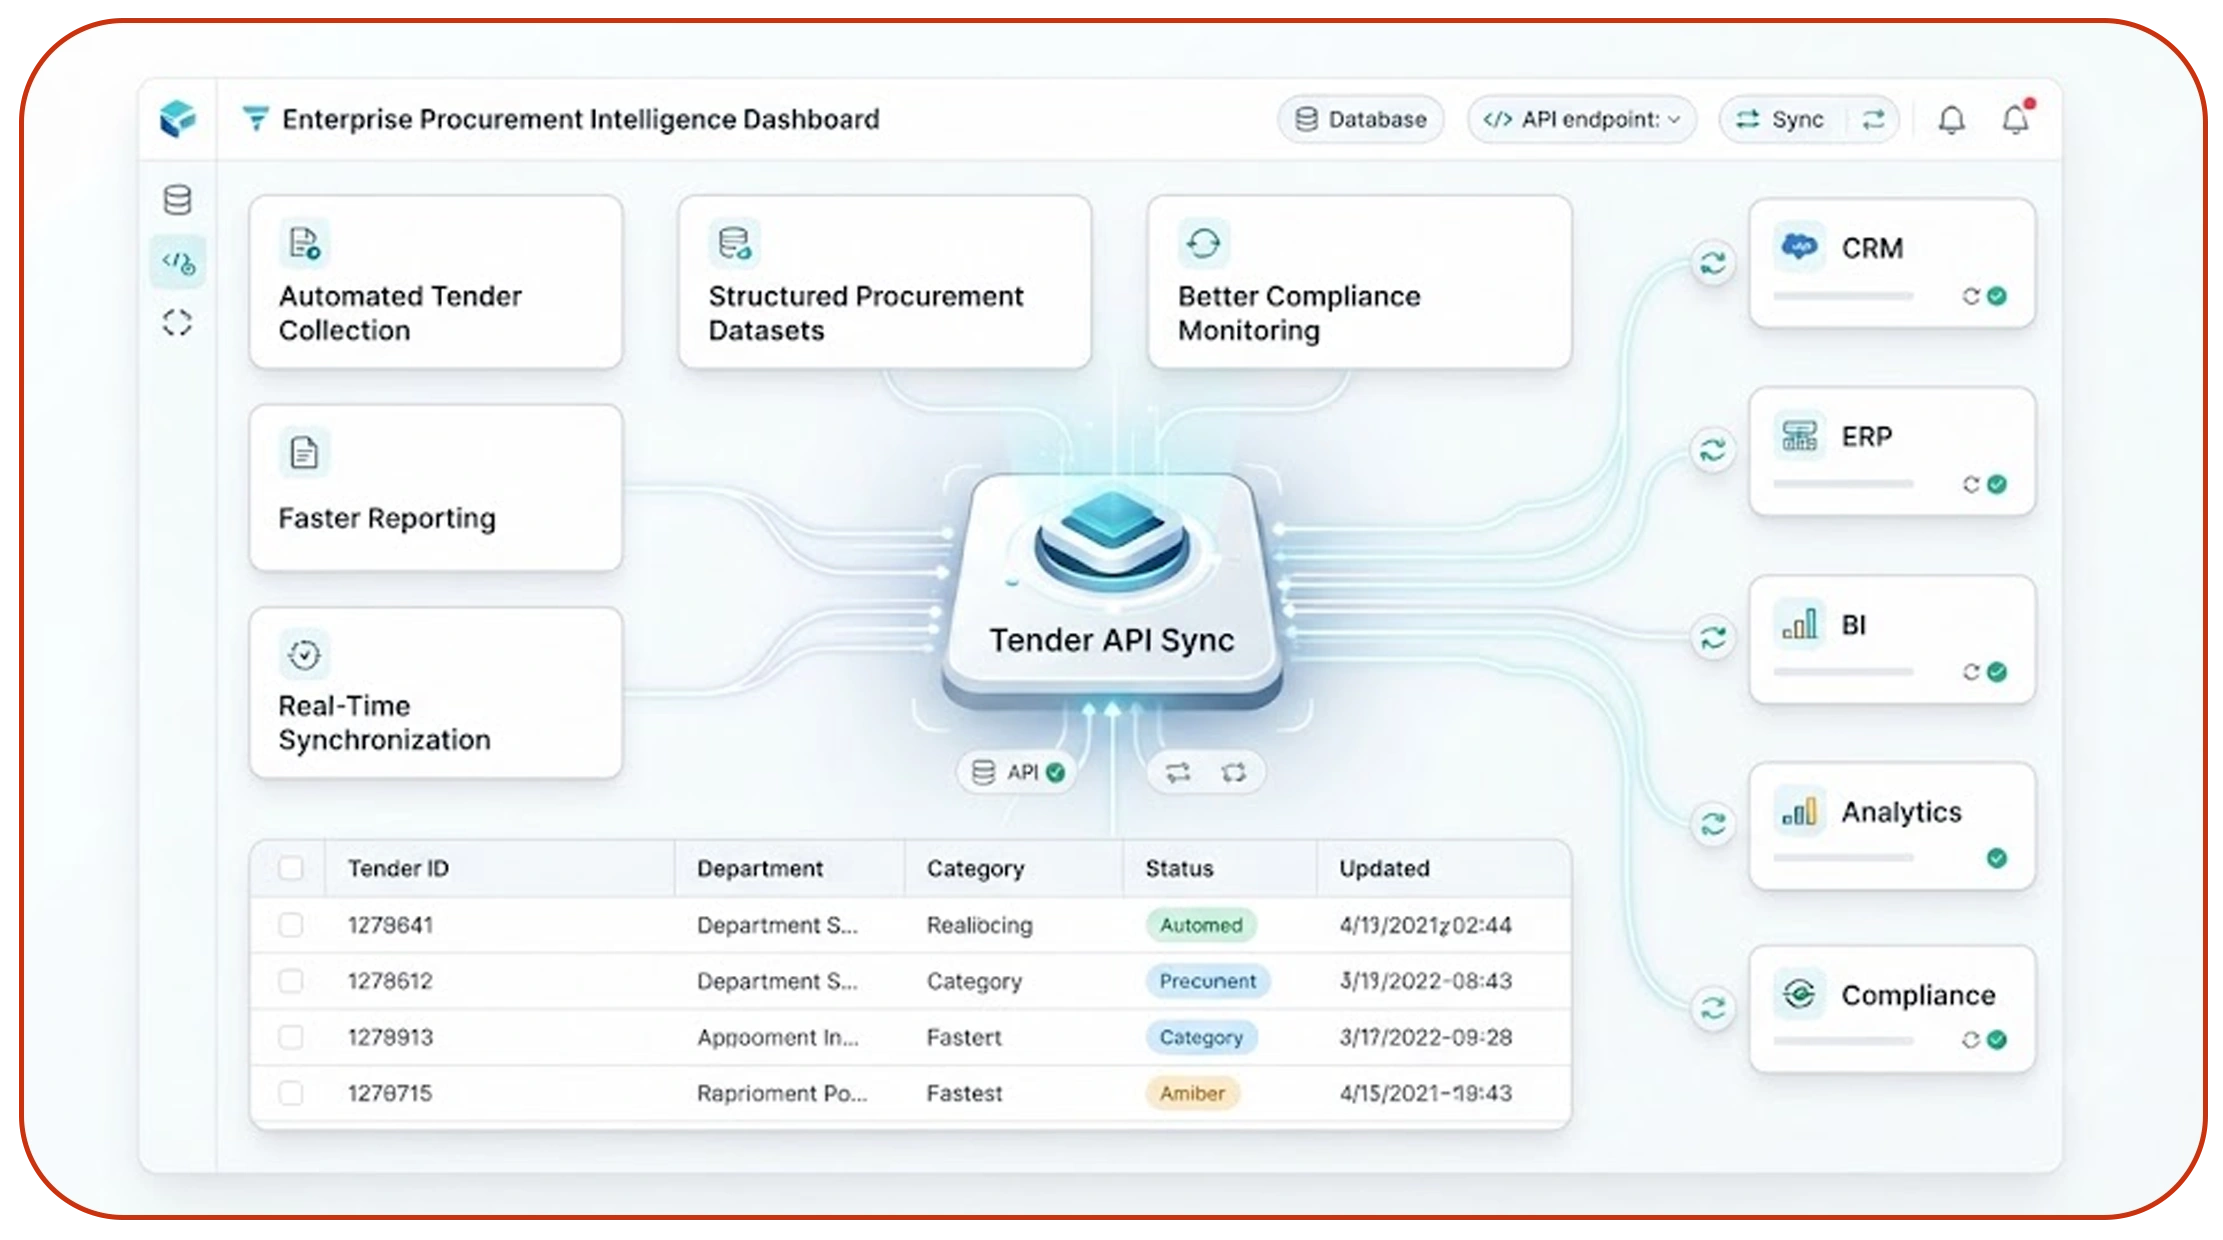Viewport: 2223px width, 1240px height.
Task: Click the sync circle left of BI
Action: [x=1713, y=637]
